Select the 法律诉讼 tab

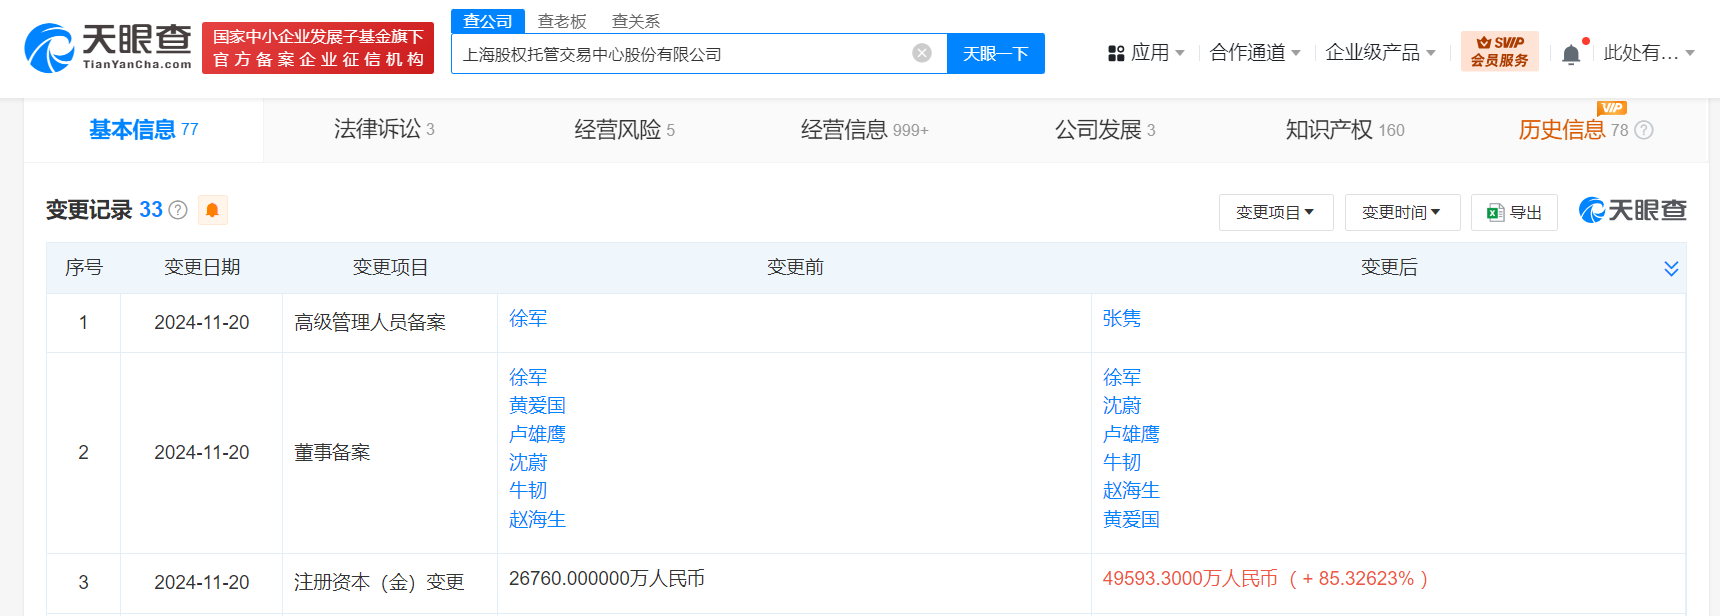384,130
